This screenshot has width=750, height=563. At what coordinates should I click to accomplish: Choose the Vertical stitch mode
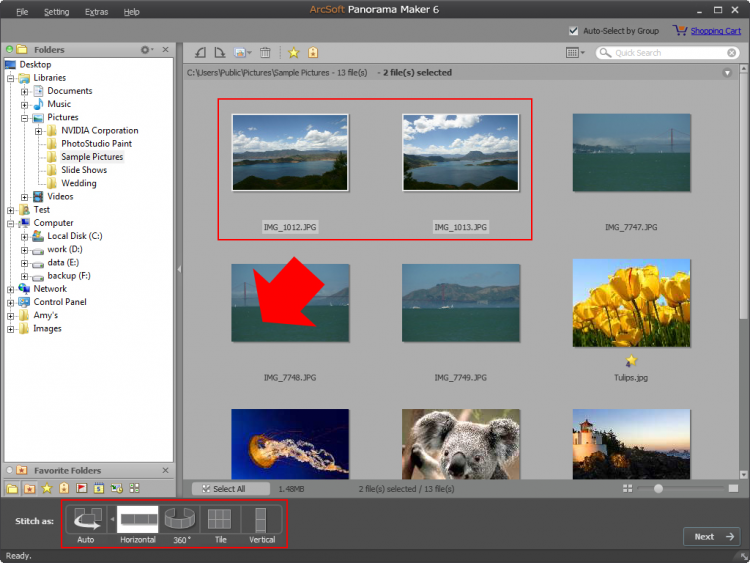coord(261,519)
